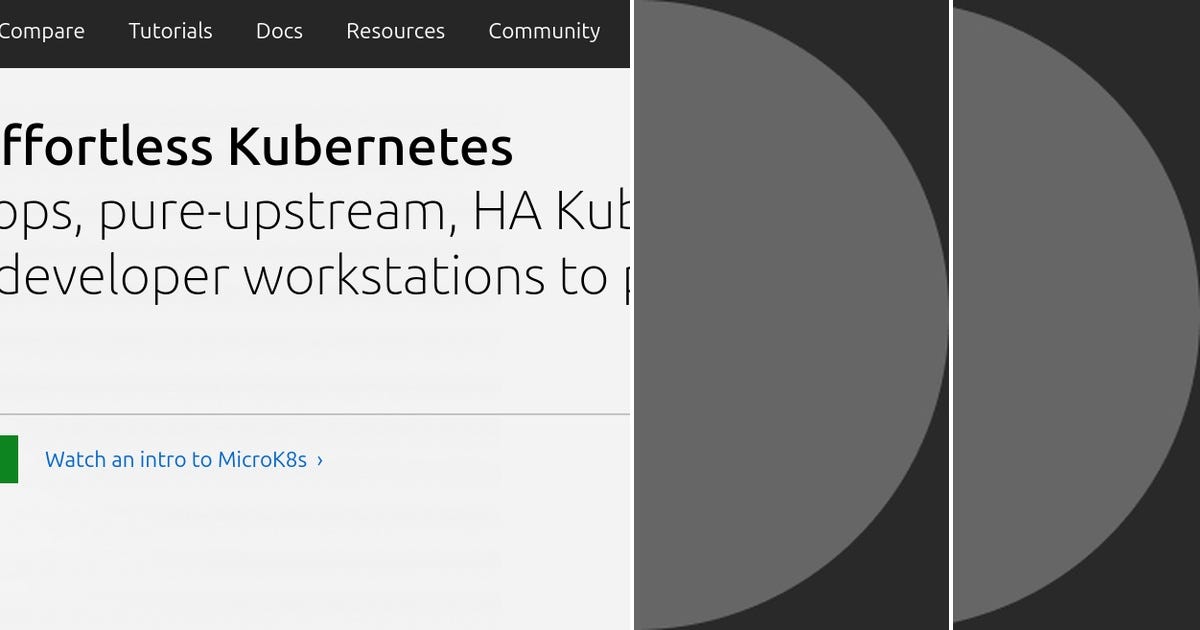Visit the Community page
Image resolution: width=1200 pixels, height=630 pixels.
[x=543, y=31]
